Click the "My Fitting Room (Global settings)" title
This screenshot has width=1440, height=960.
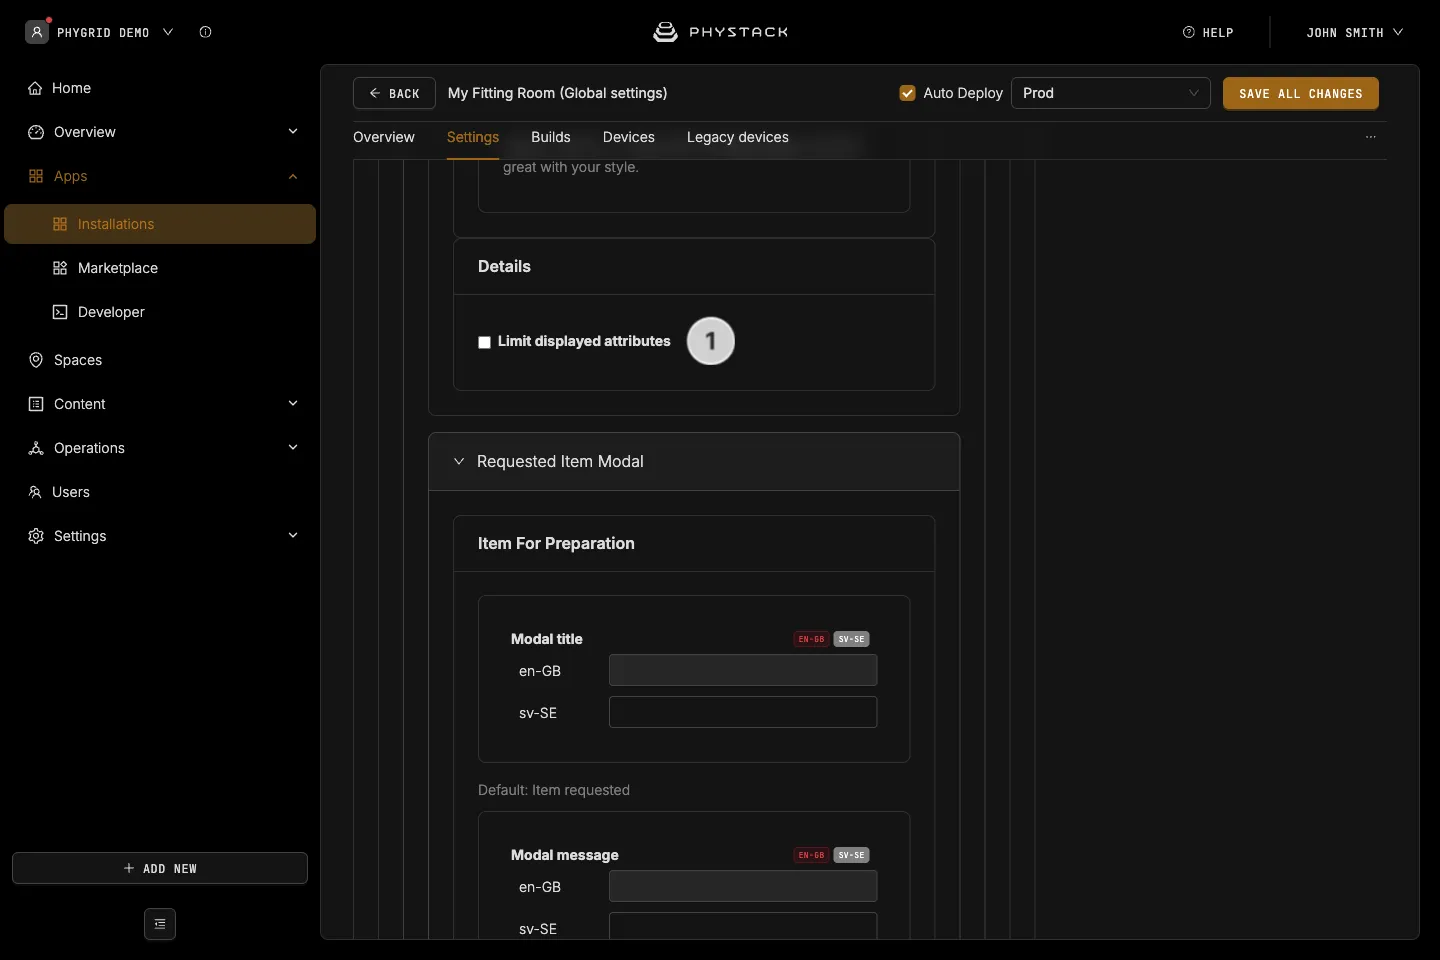pos(558,93)
